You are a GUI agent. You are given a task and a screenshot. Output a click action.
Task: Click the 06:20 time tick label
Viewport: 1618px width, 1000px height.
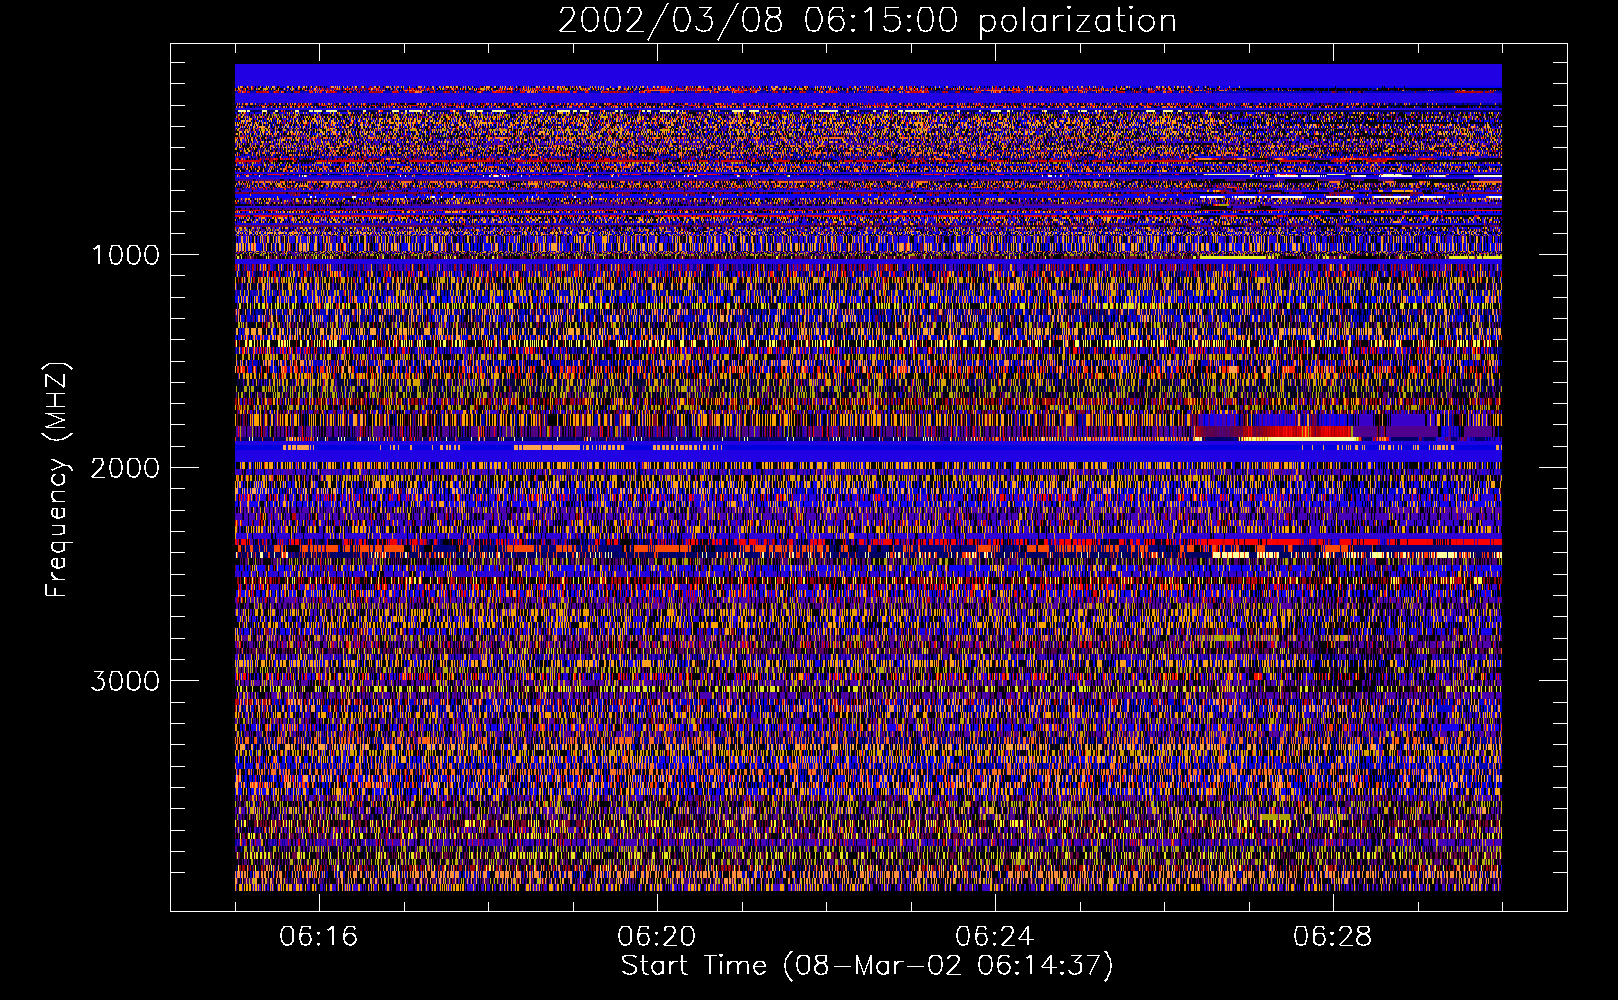tap(657, 937)
